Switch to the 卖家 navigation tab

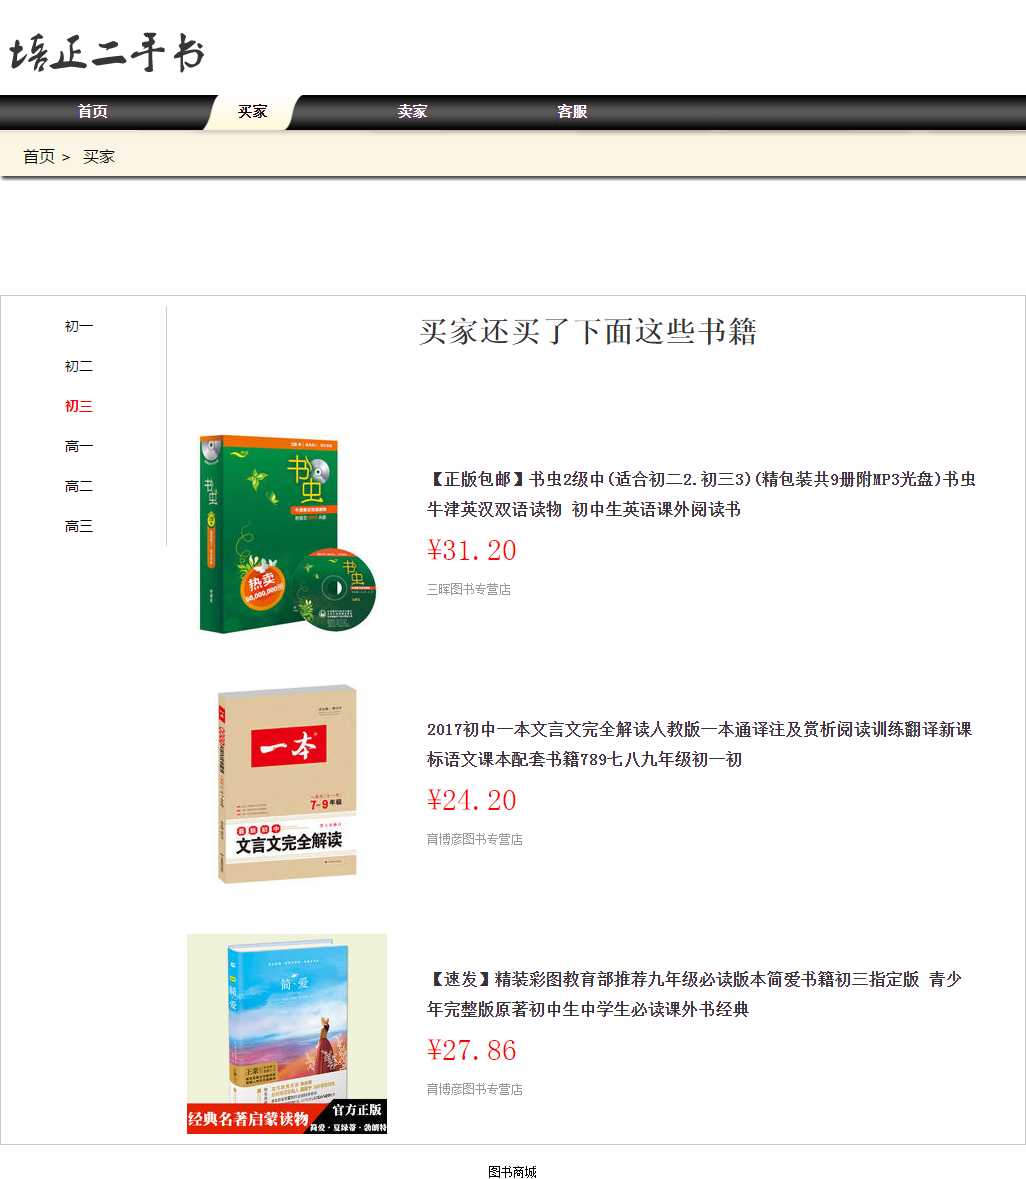[x=412, y=112]
